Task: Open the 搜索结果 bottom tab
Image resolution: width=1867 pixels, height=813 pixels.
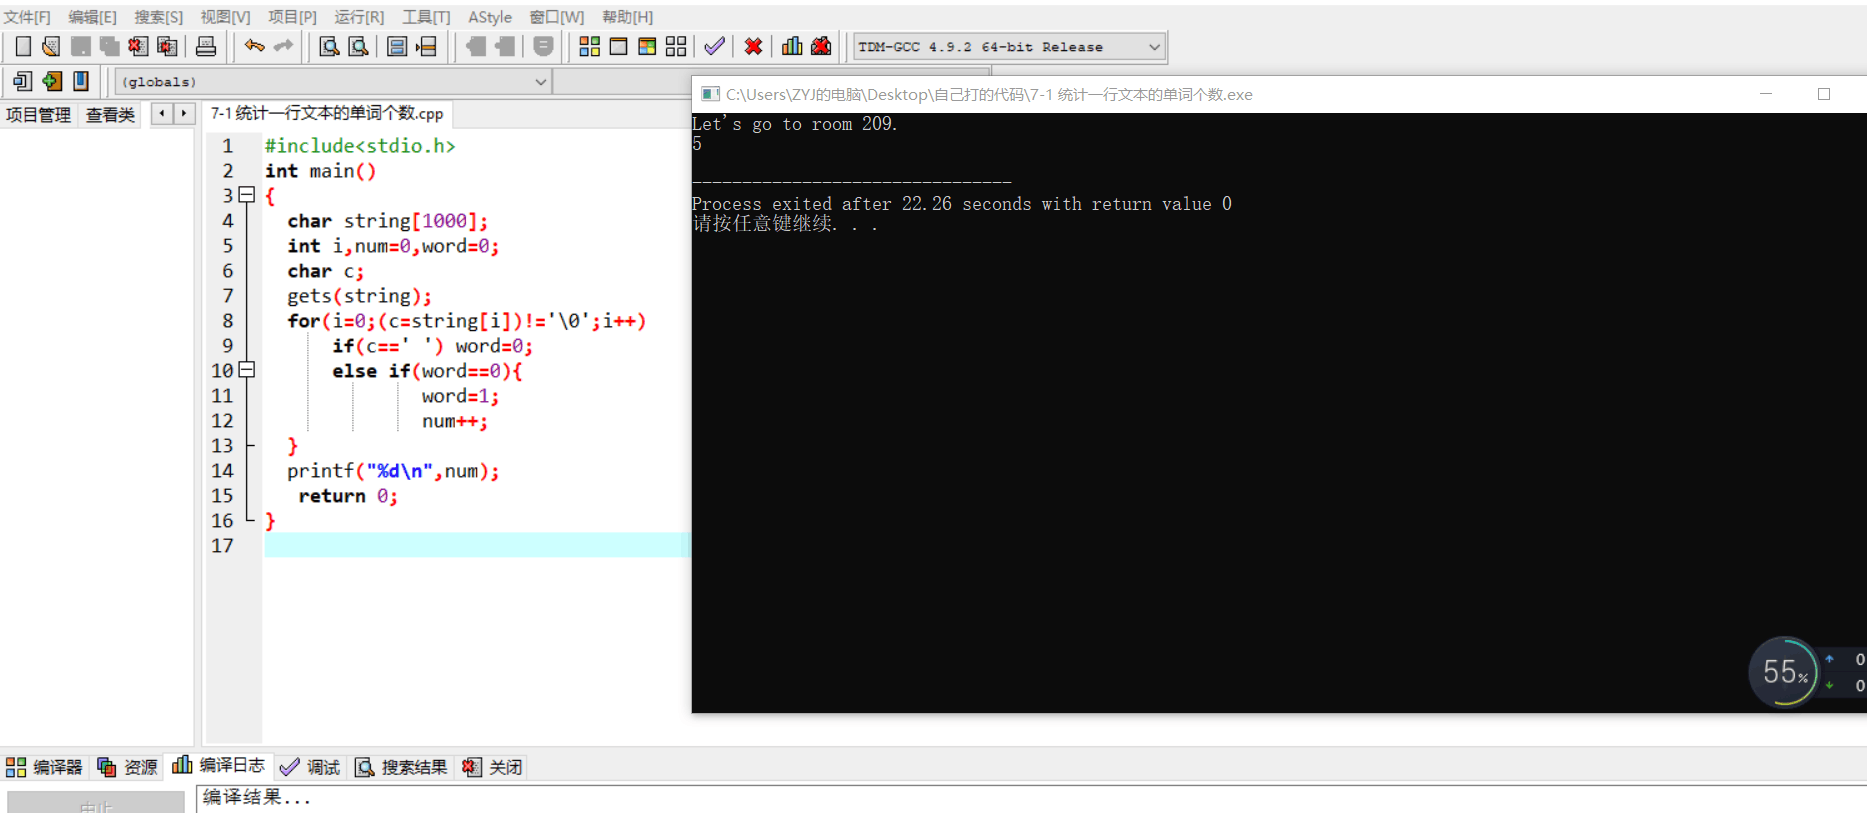Action: coord(401,767)
